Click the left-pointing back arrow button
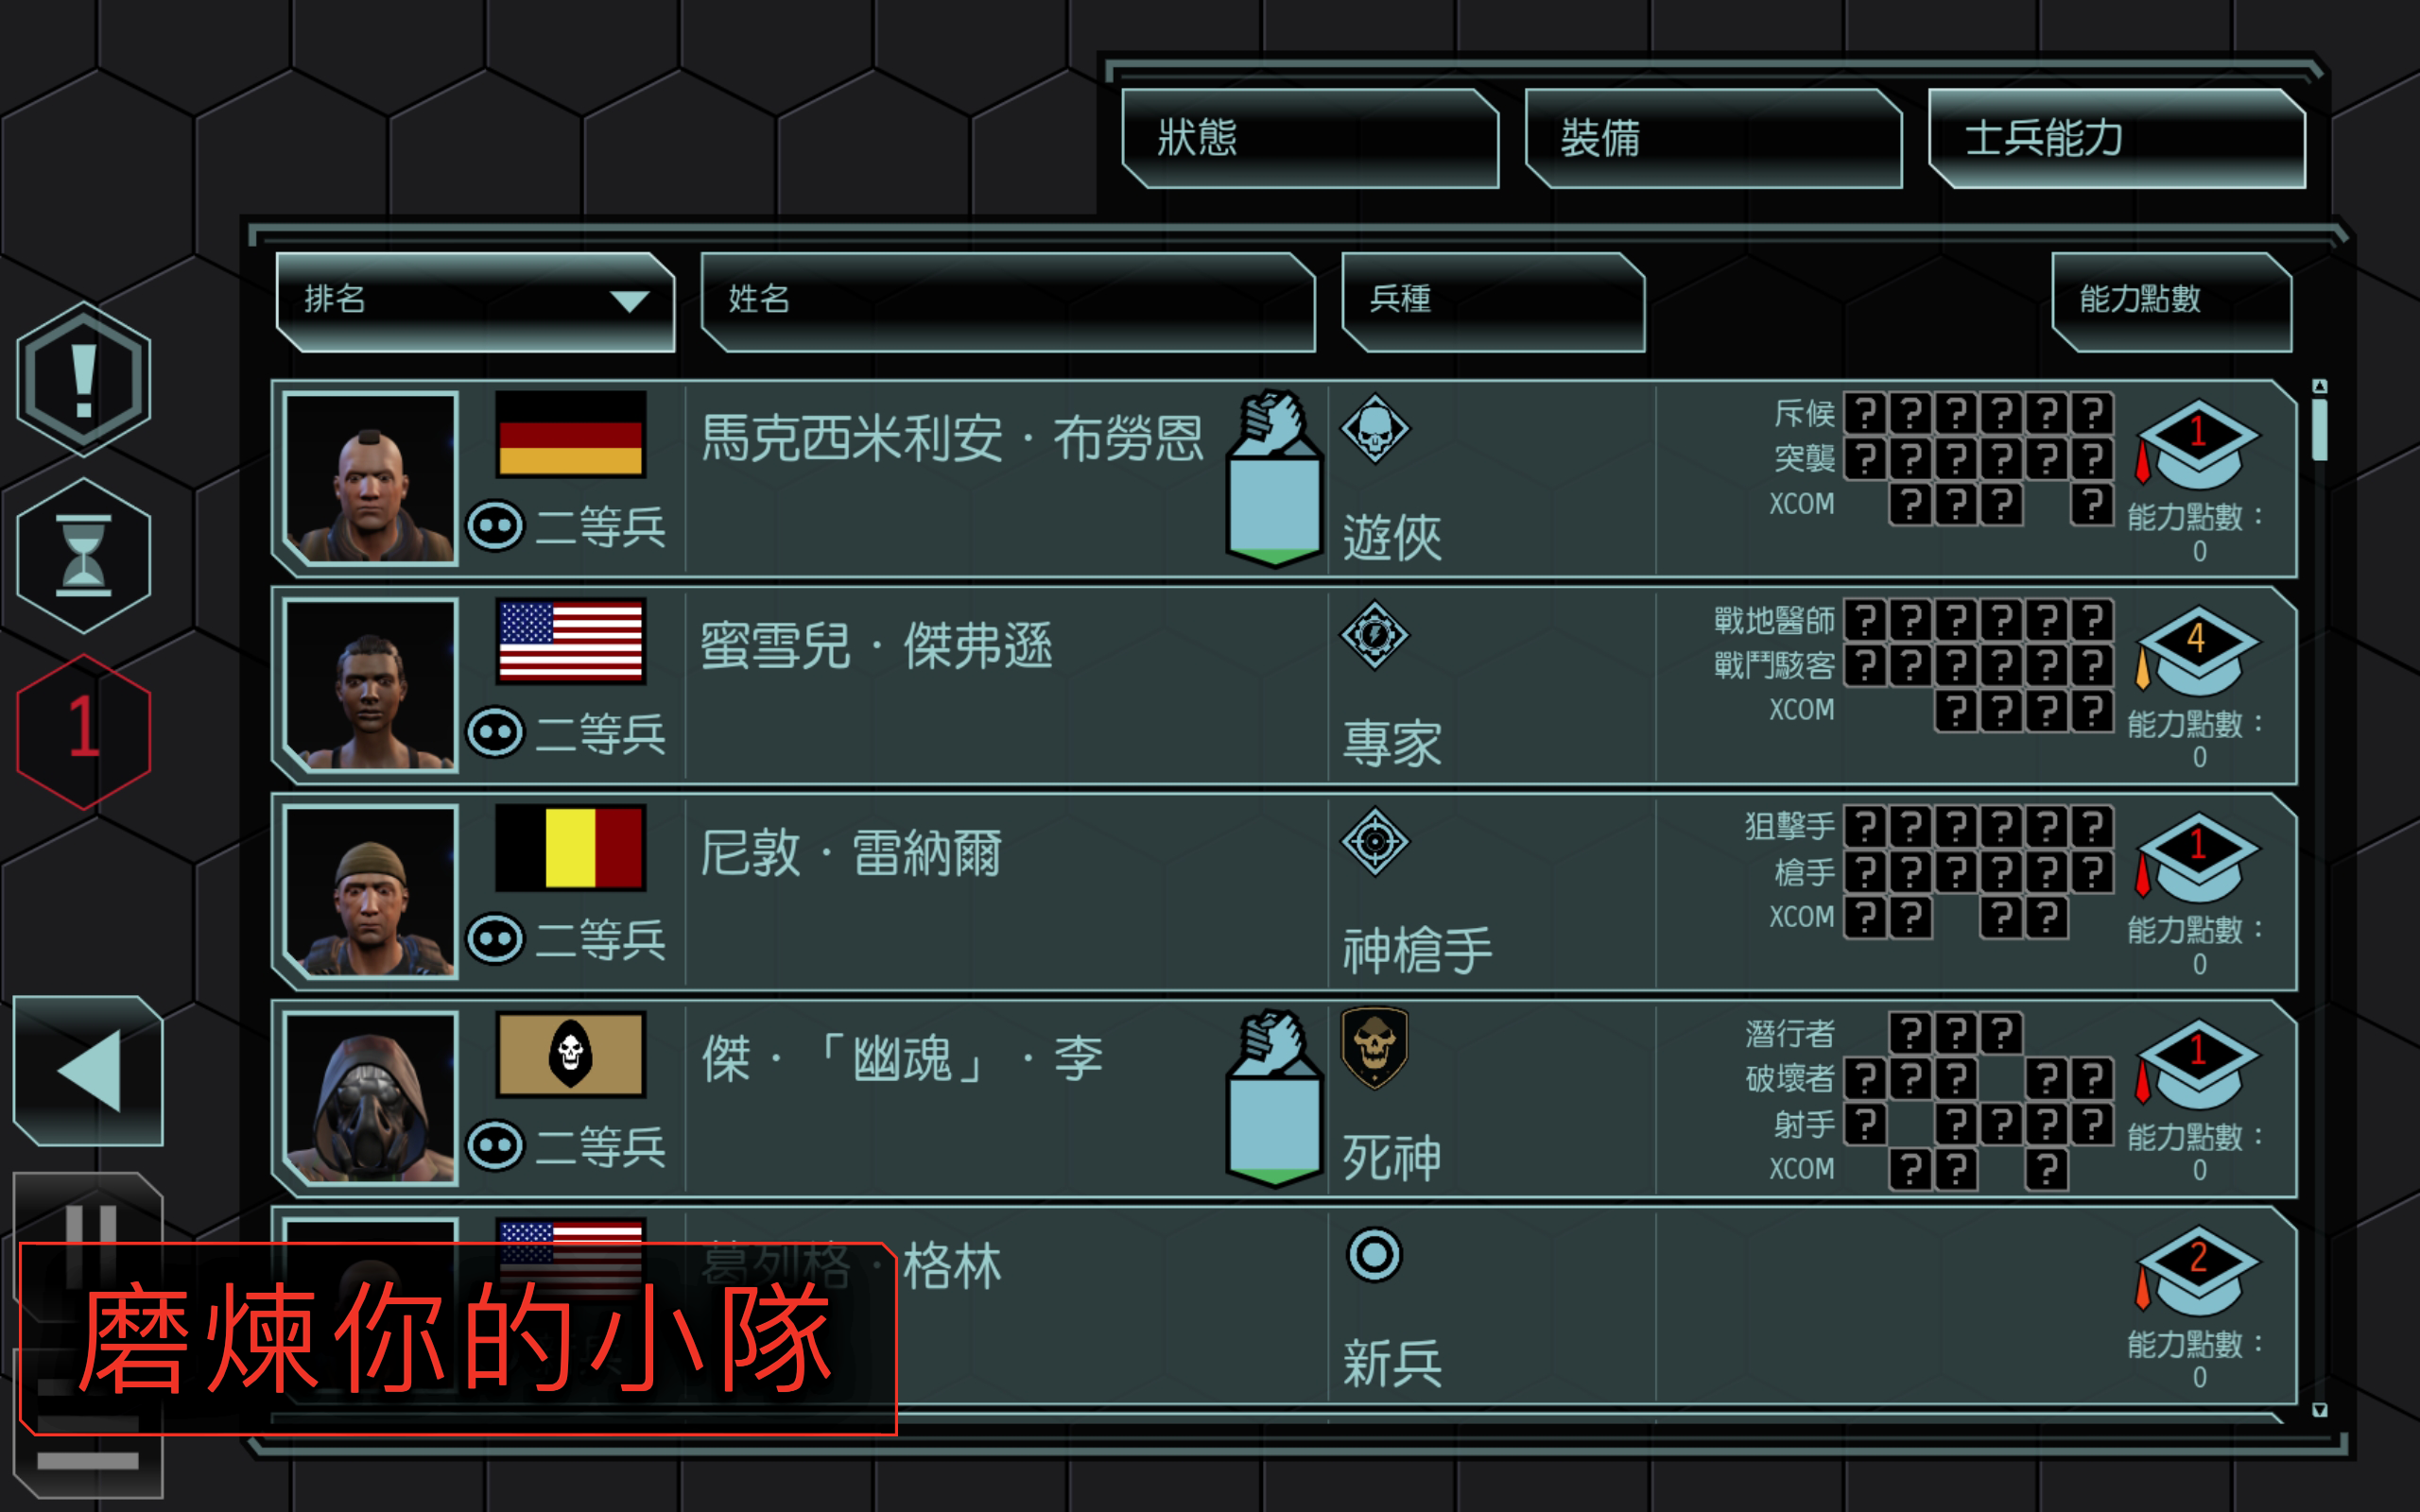The image size is (2420, 1512). (88, 1070)
